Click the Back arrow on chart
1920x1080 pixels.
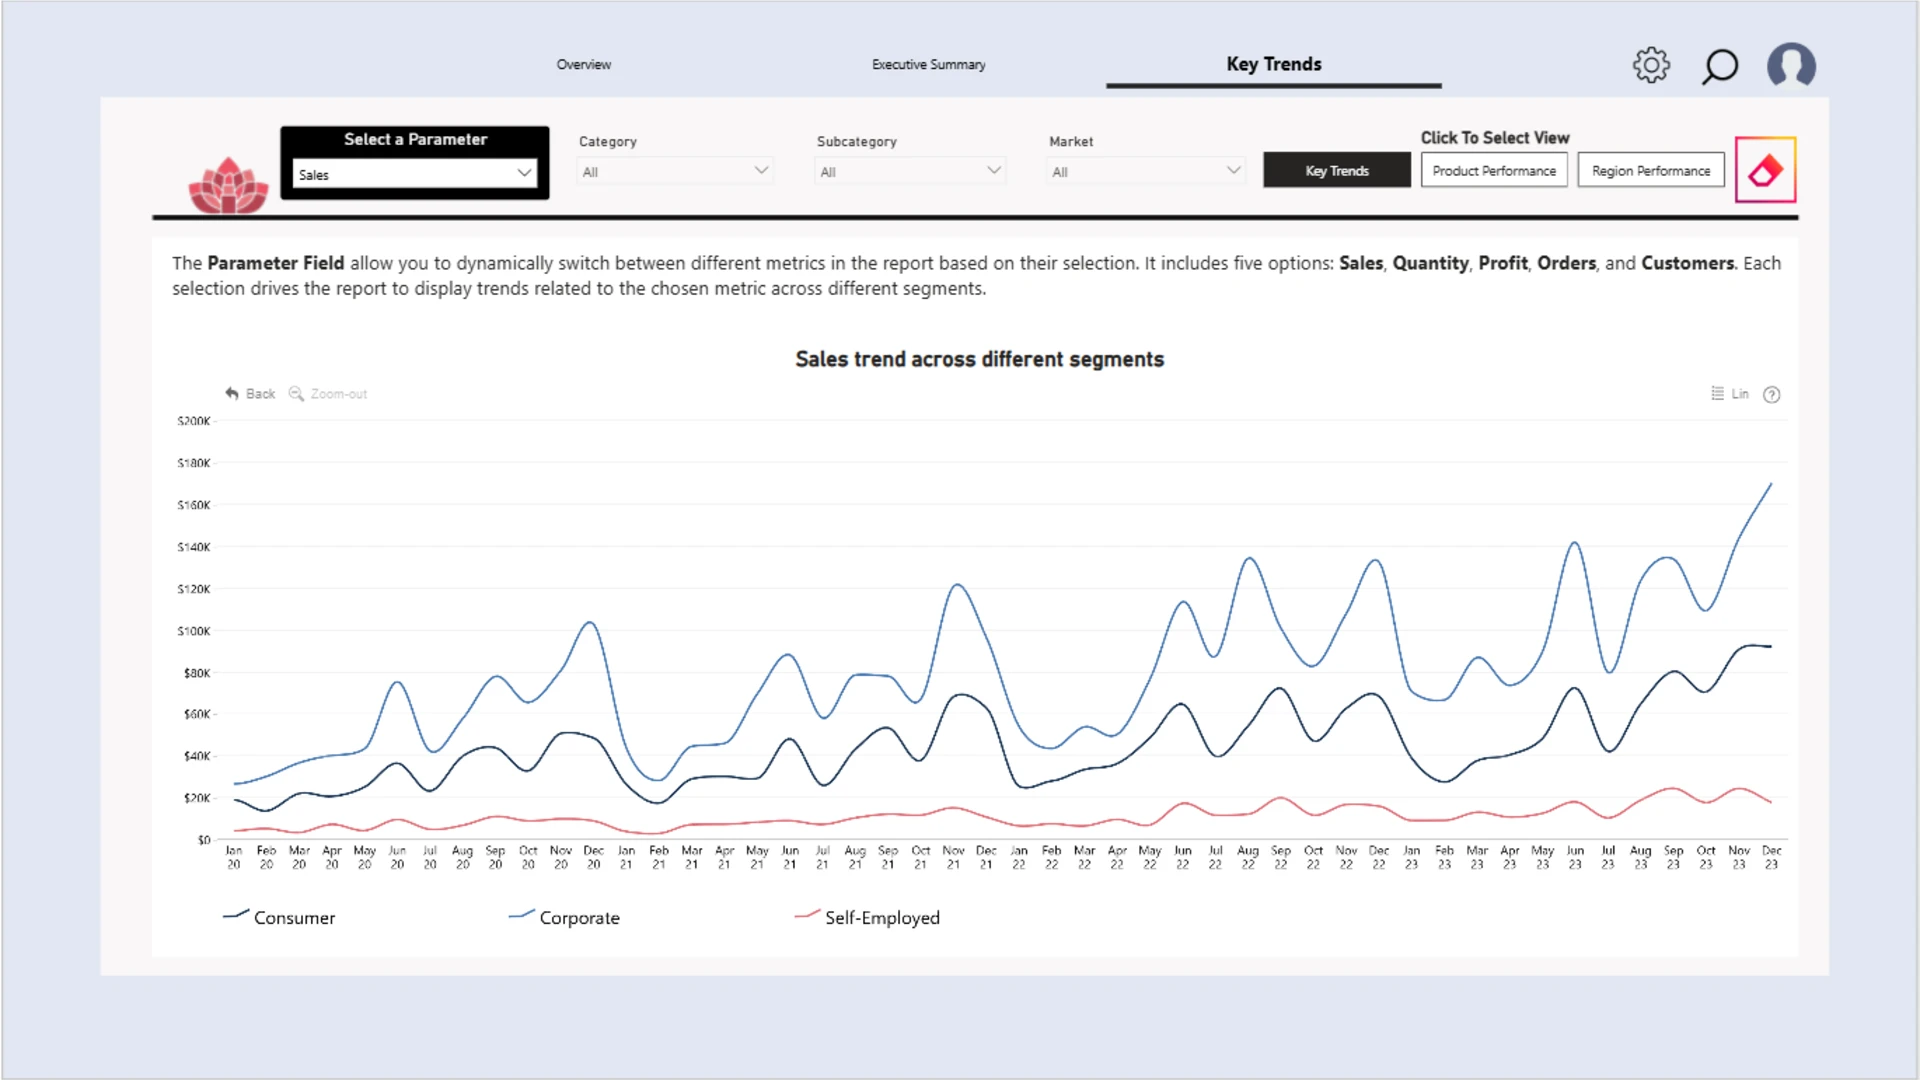point(250,394)
